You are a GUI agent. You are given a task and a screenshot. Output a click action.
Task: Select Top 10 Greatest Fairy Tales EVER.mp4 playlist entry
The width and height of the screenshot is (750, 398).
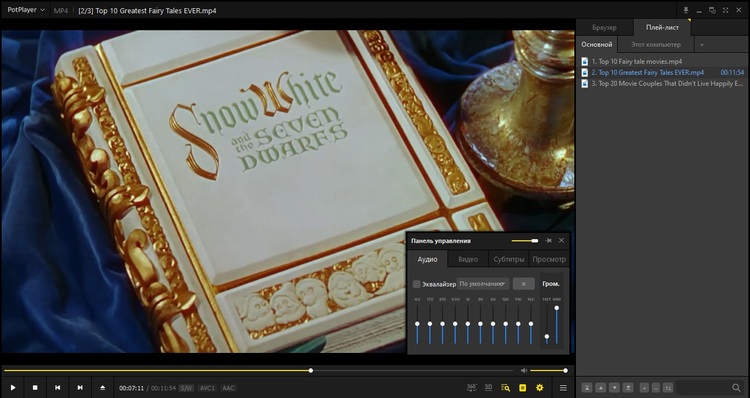point(662,72)
